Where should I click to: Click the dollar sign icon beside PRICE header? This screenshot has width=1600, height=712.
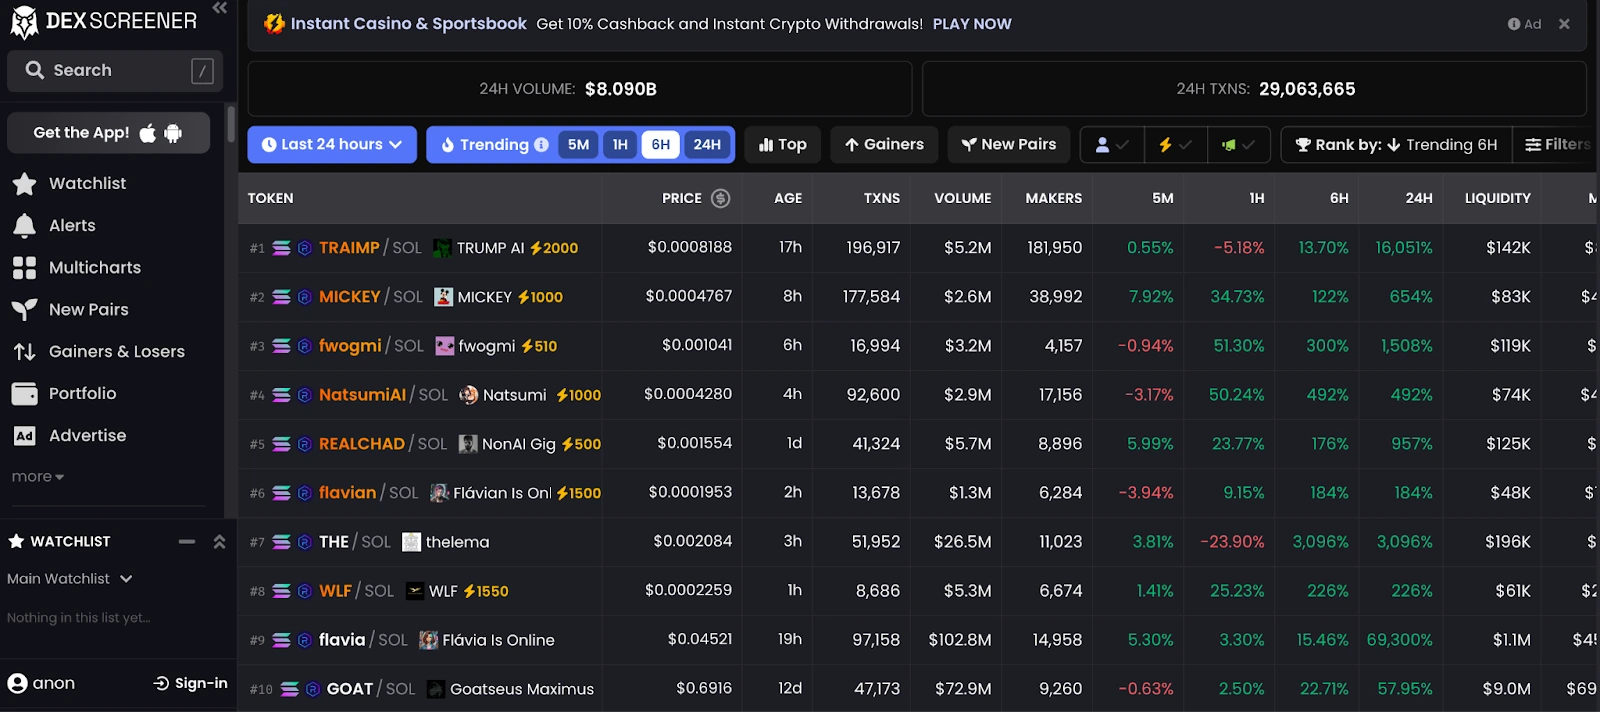[720, 198]
